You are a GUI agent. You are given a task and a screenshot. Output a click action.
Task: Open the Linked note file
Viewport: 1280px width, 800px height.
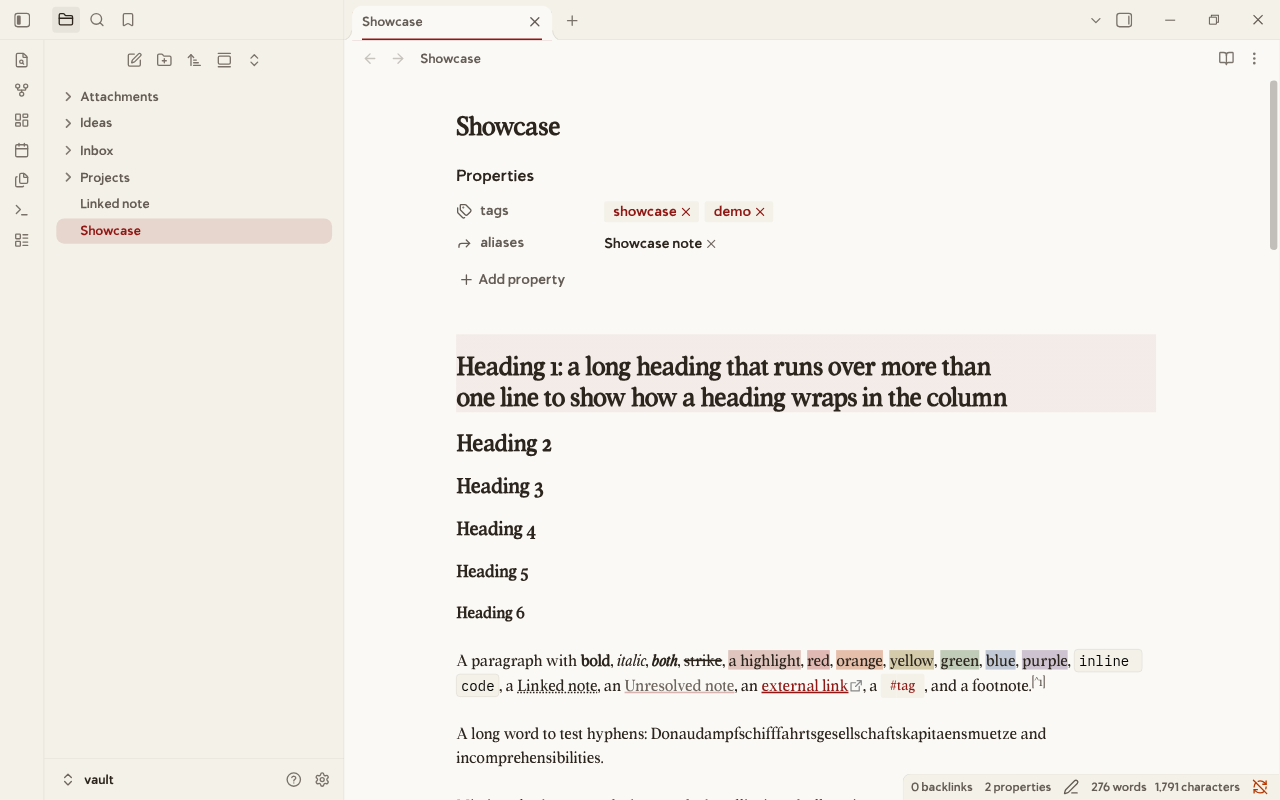pyautogui.click(x=194, y=204)
